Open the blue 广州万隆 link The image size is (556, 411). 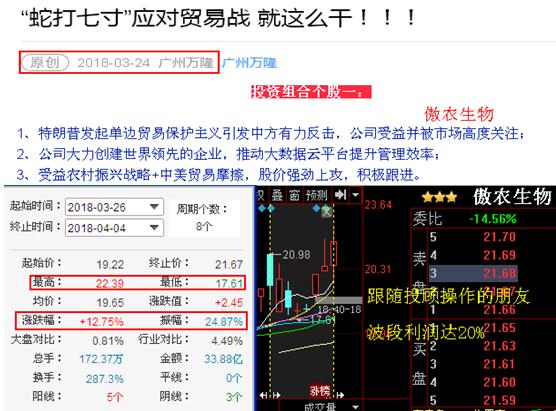(x=249, y=63)
